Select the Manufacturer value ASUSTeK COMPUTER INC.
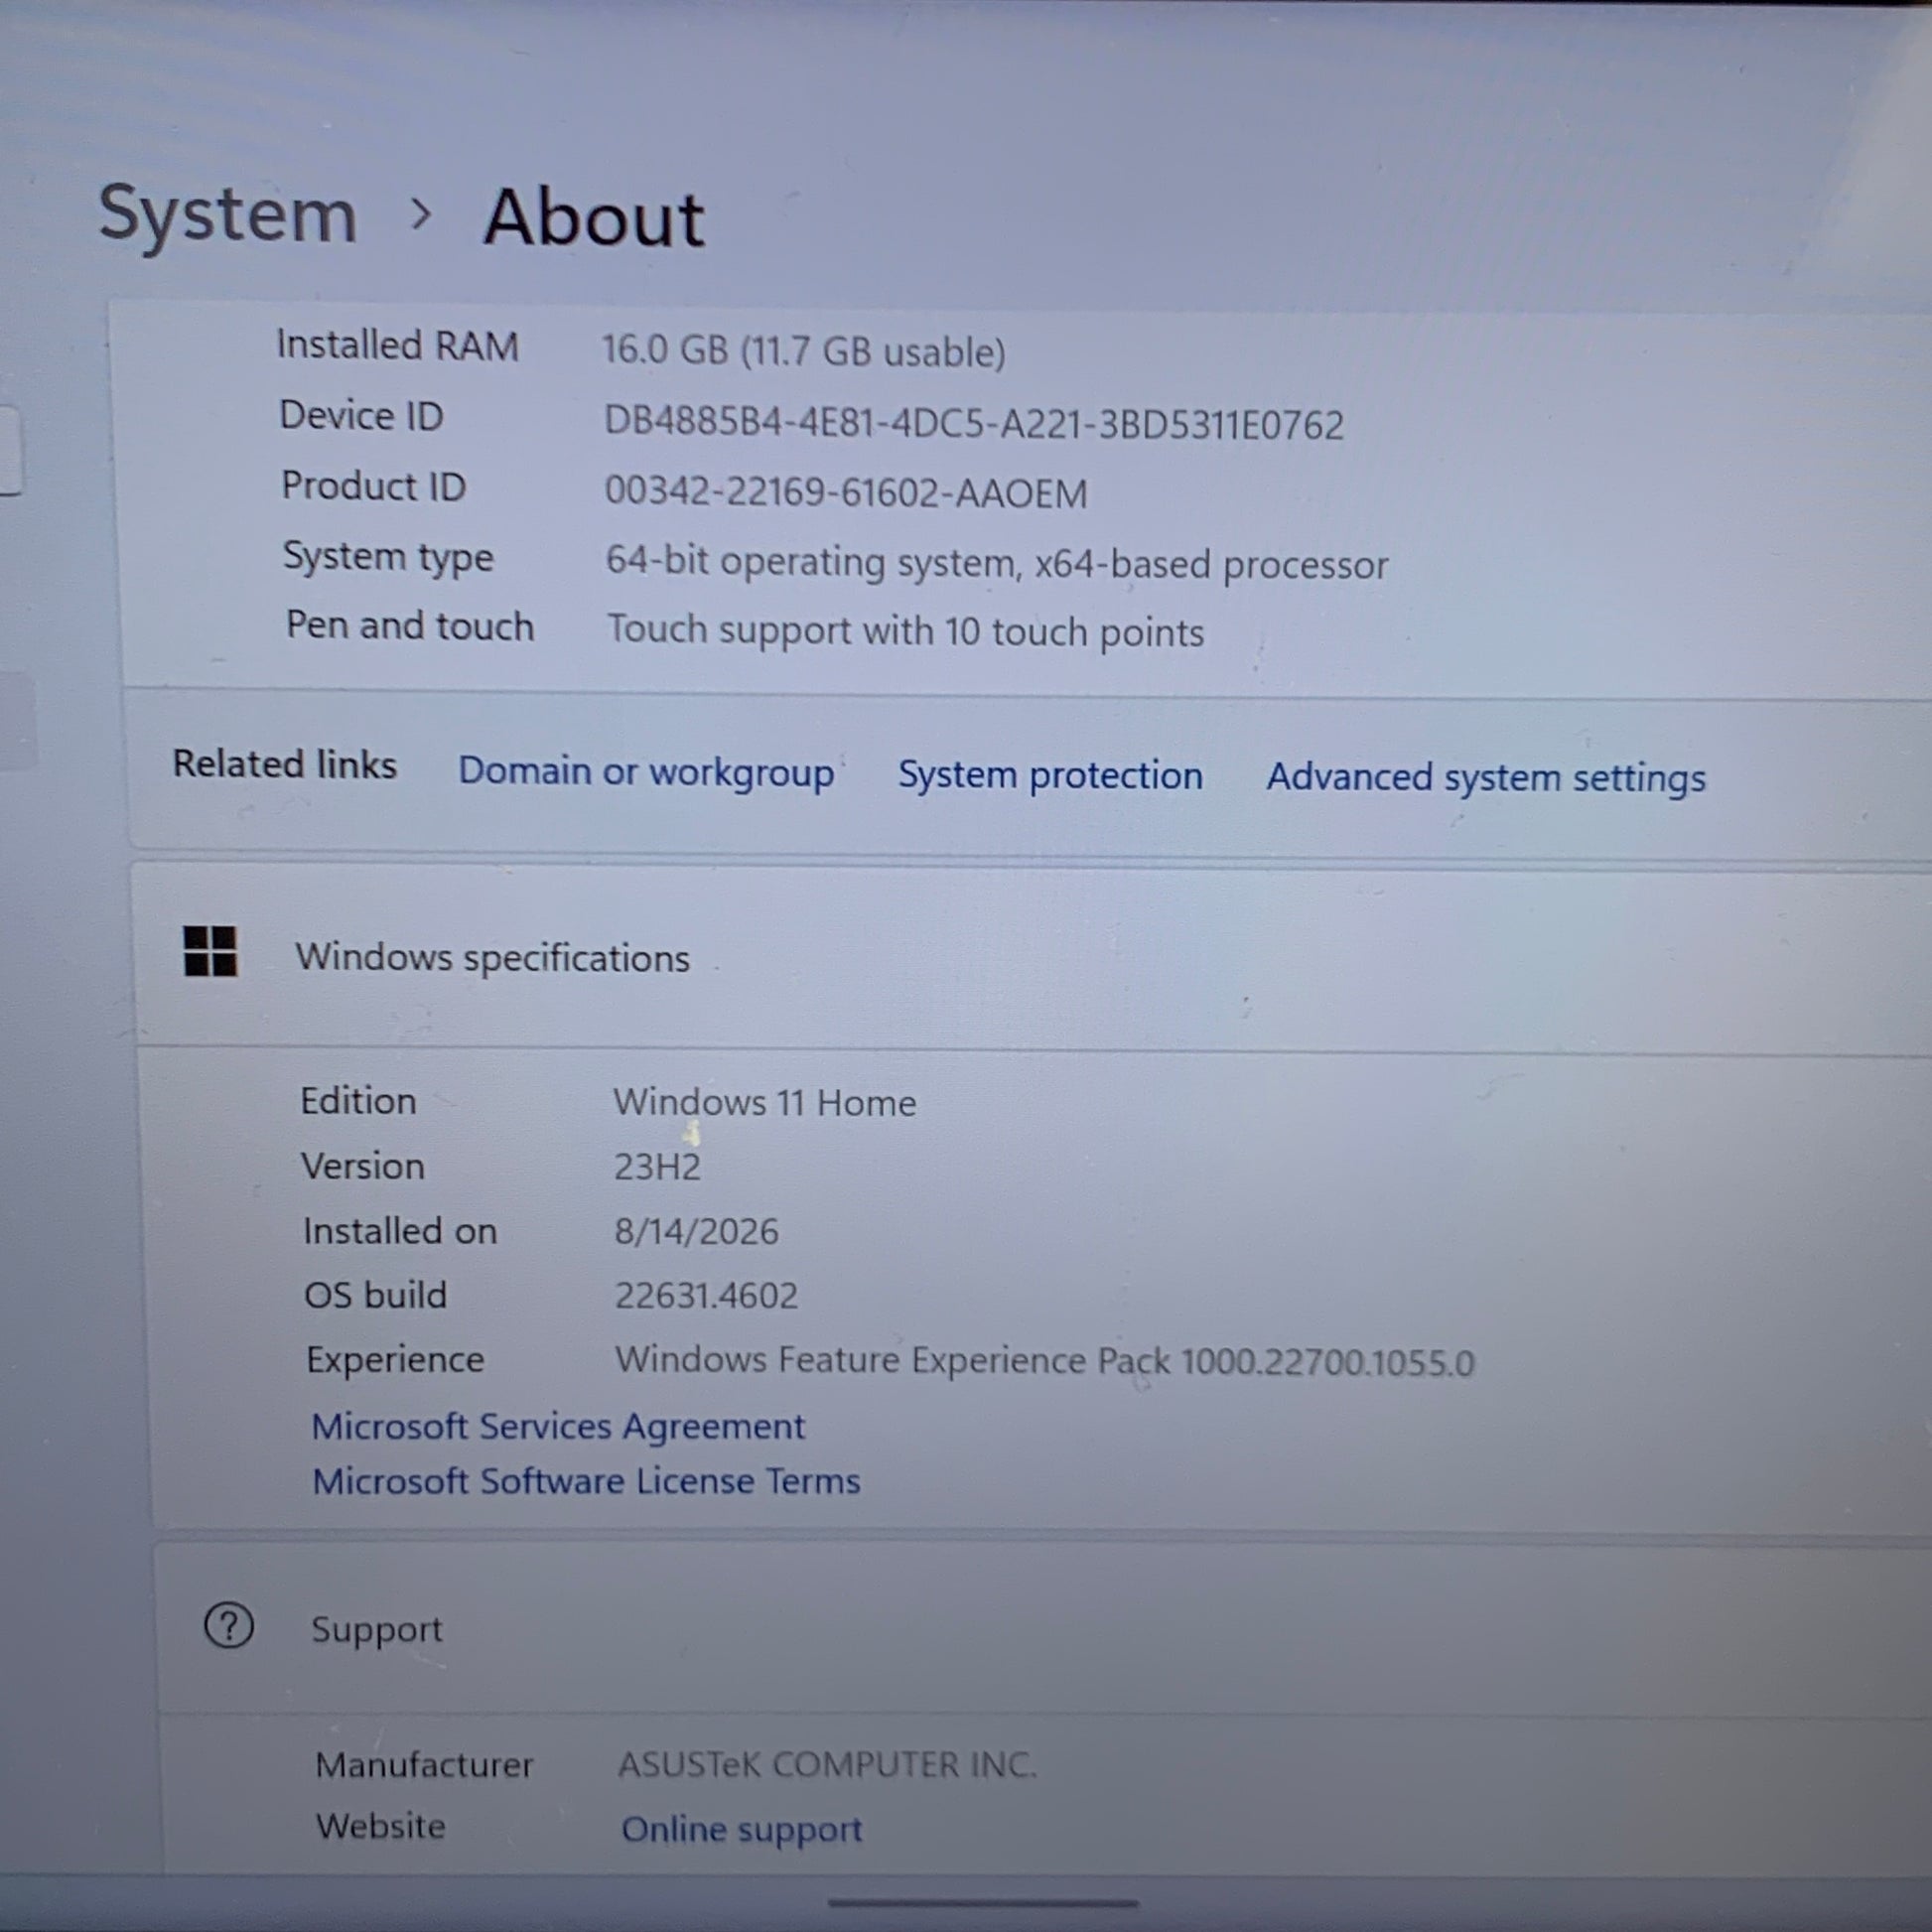1932x1932 pixels. point(827,1765)
